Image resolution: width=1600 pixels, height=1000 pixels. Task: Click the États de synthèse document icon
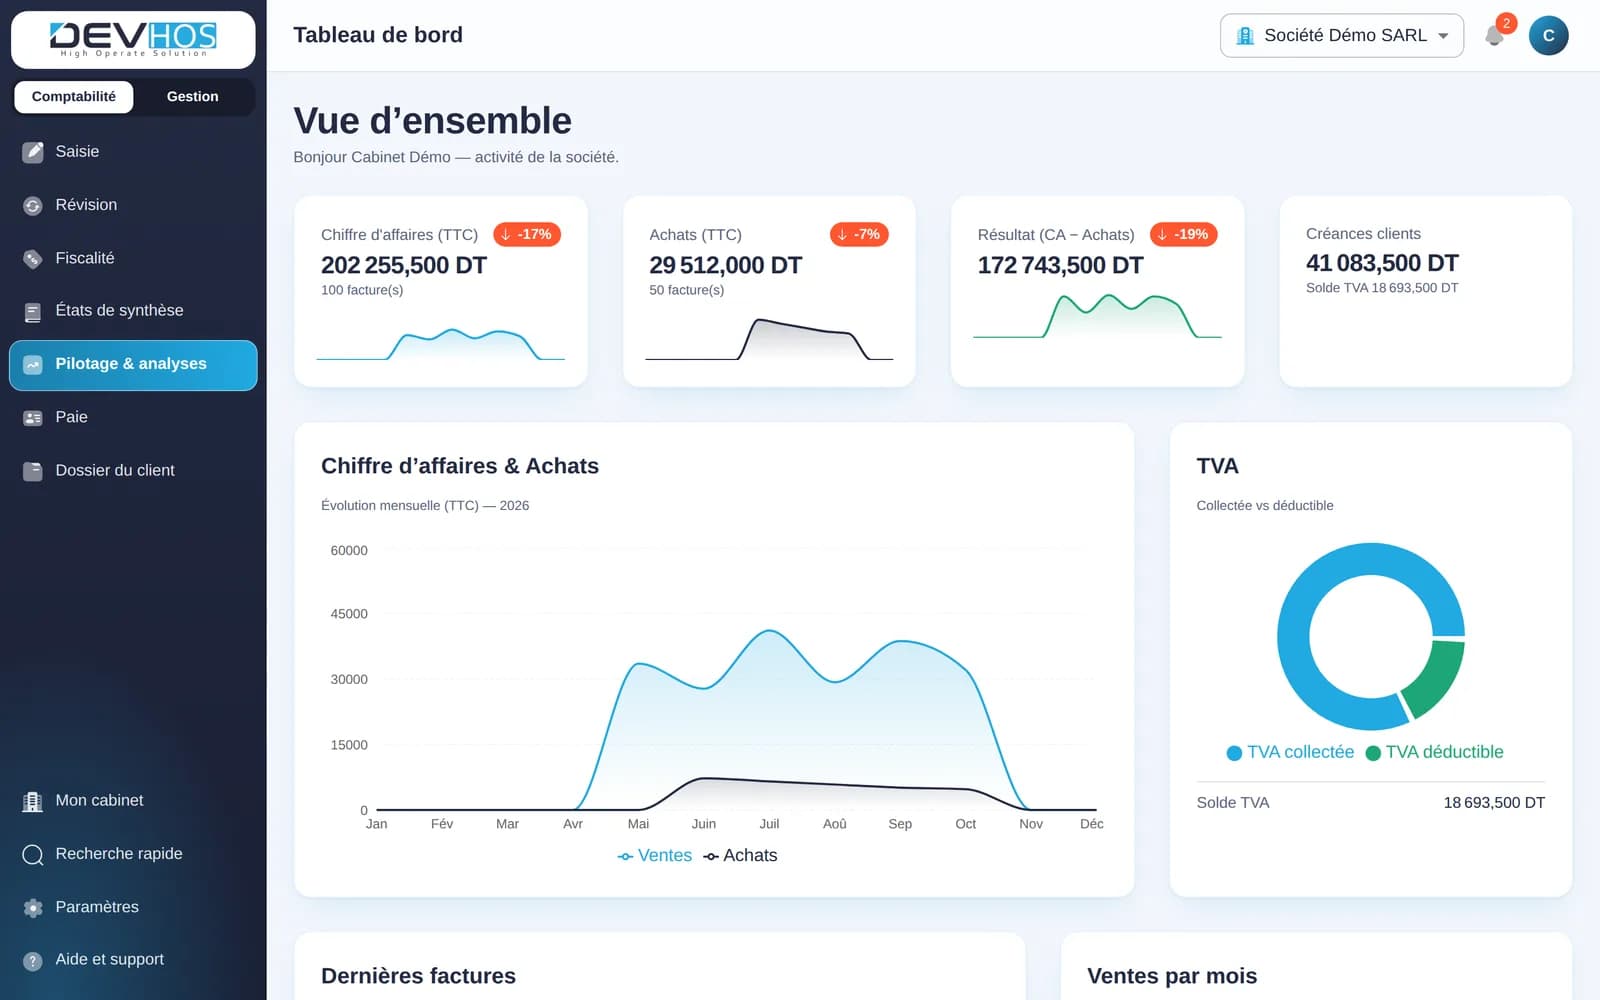click(33, 312)
